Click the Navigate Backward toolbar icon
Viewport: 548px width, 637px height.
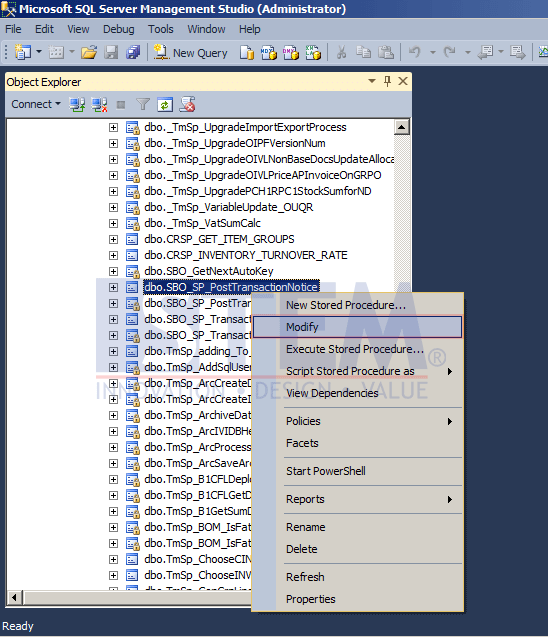point(485,52)
